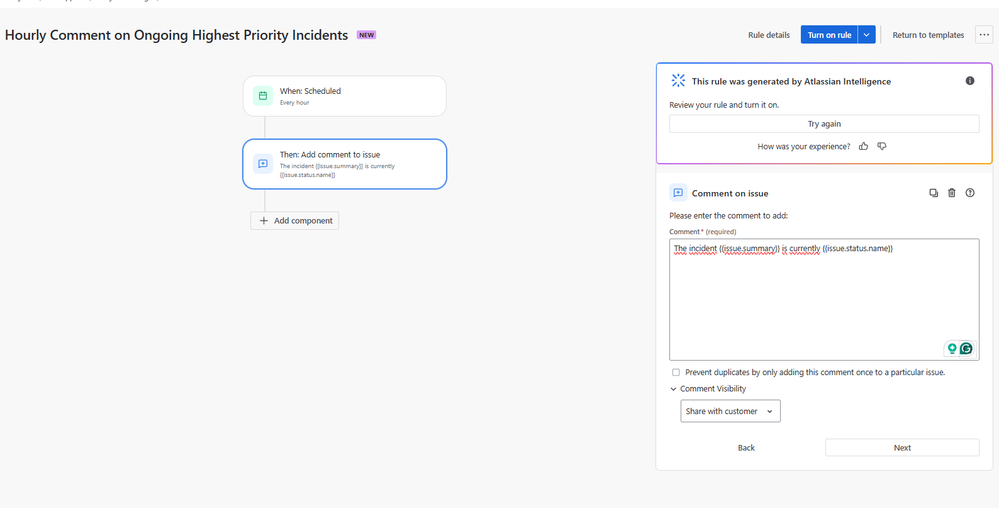Enable the Prevent duplicates checkbox
999x508 pixels.
(676, 372)
